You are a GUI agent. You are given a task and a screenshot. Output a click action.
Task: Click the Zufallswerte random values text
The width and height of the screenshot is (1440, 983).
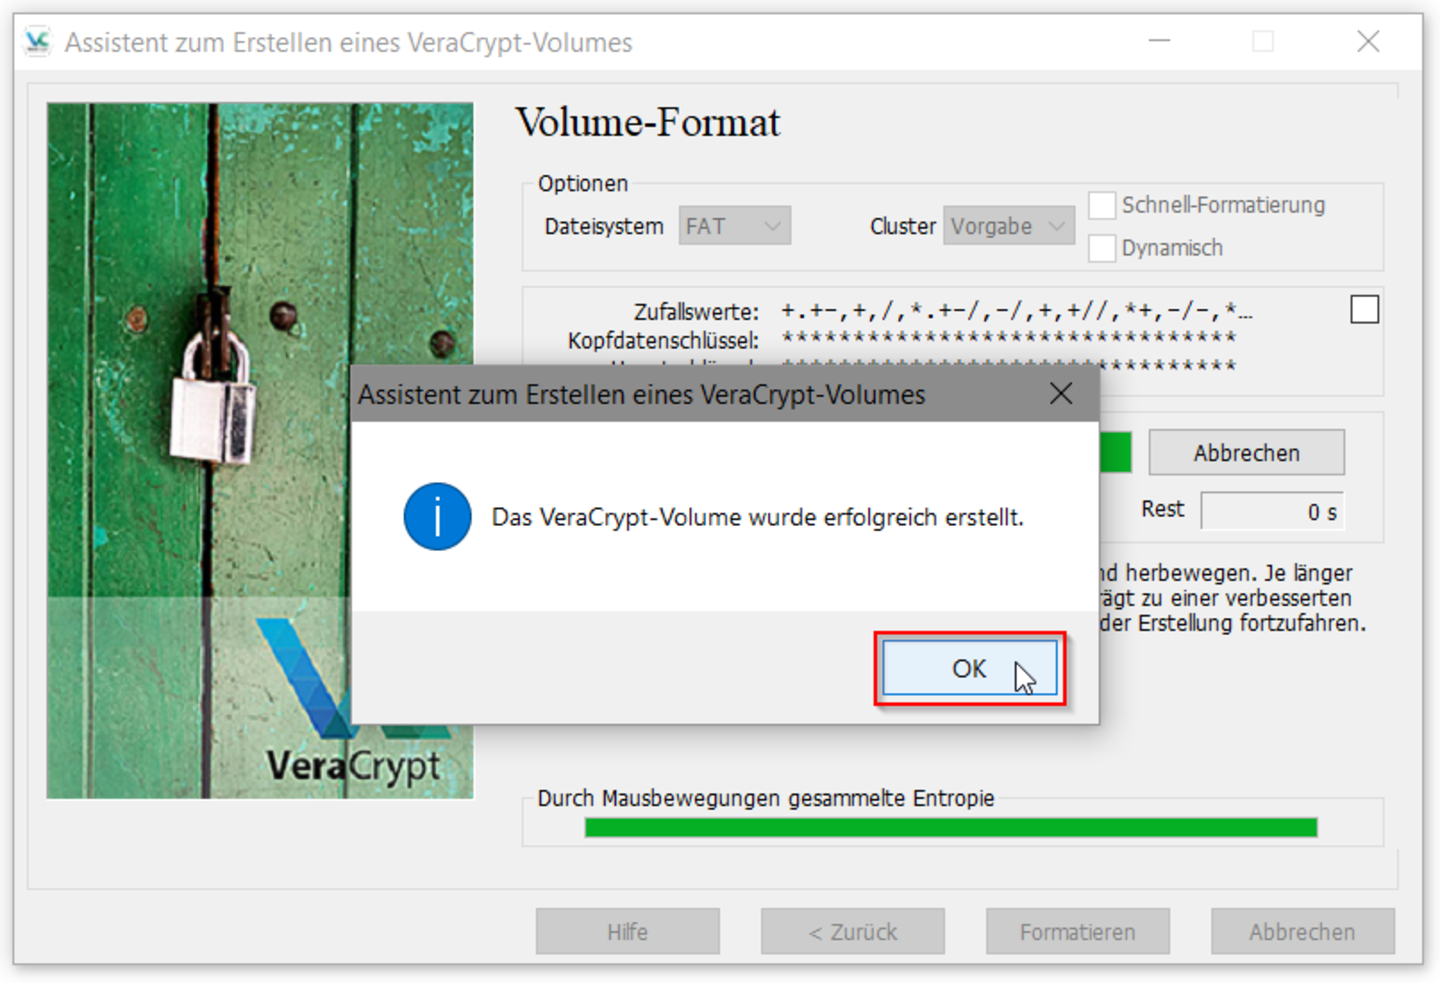1016,311
